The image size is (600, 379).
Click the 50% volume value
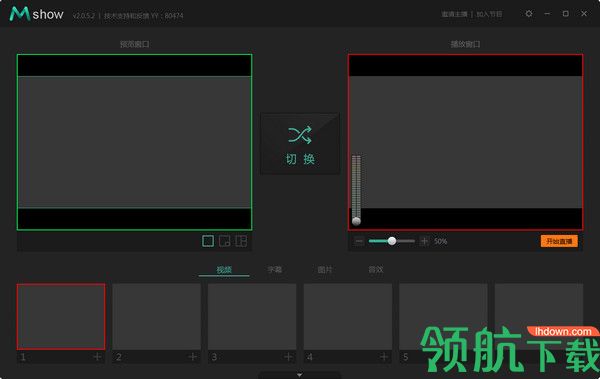coord(440,241)
